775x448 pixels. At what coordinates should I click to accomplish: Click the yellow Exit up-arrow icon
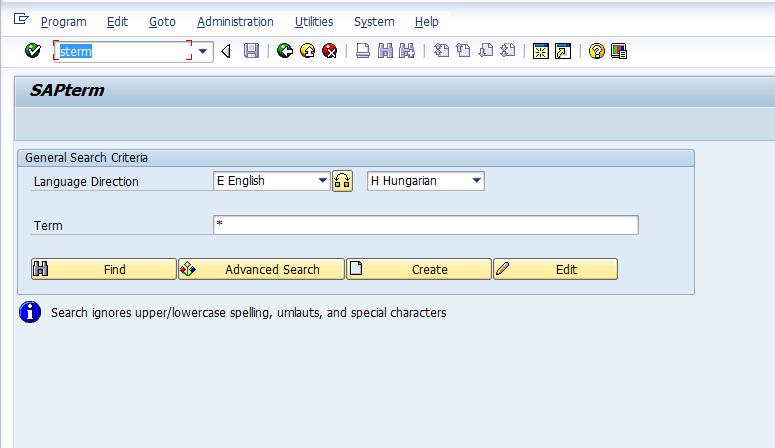coord(307,51)
